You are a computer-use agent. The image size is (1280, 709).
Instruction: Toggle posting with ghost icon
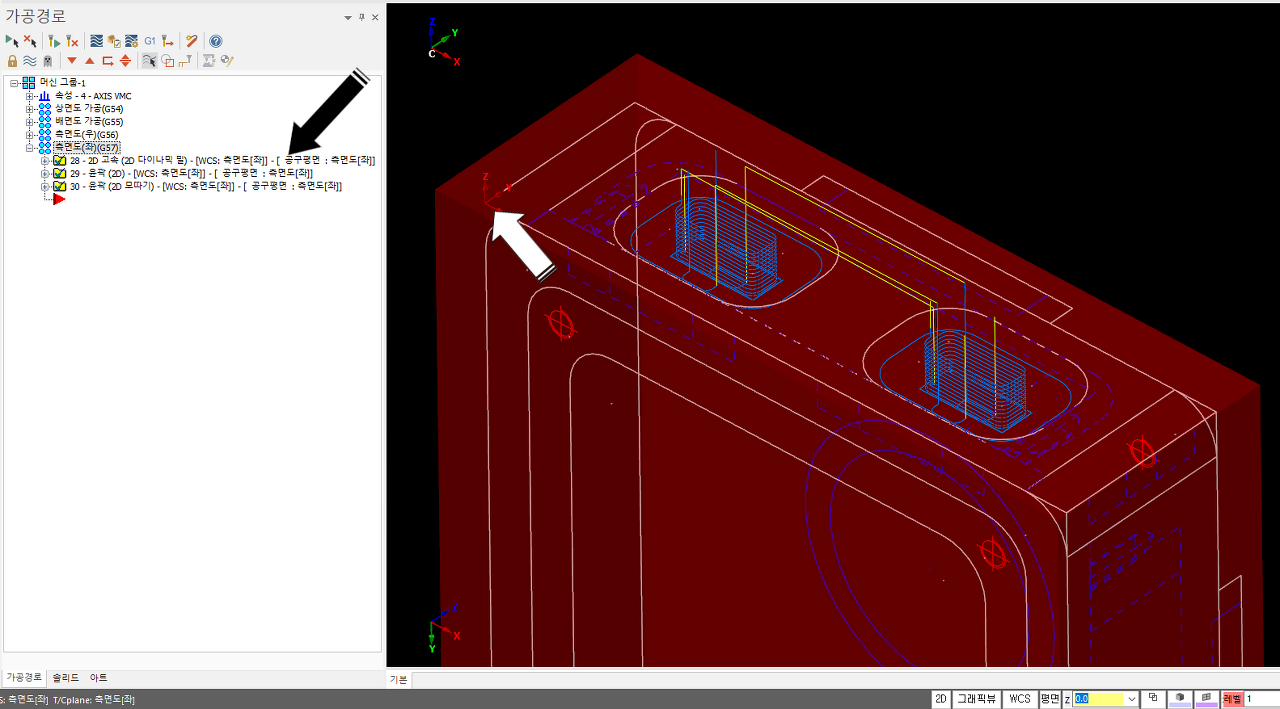(x=47, y=61)
